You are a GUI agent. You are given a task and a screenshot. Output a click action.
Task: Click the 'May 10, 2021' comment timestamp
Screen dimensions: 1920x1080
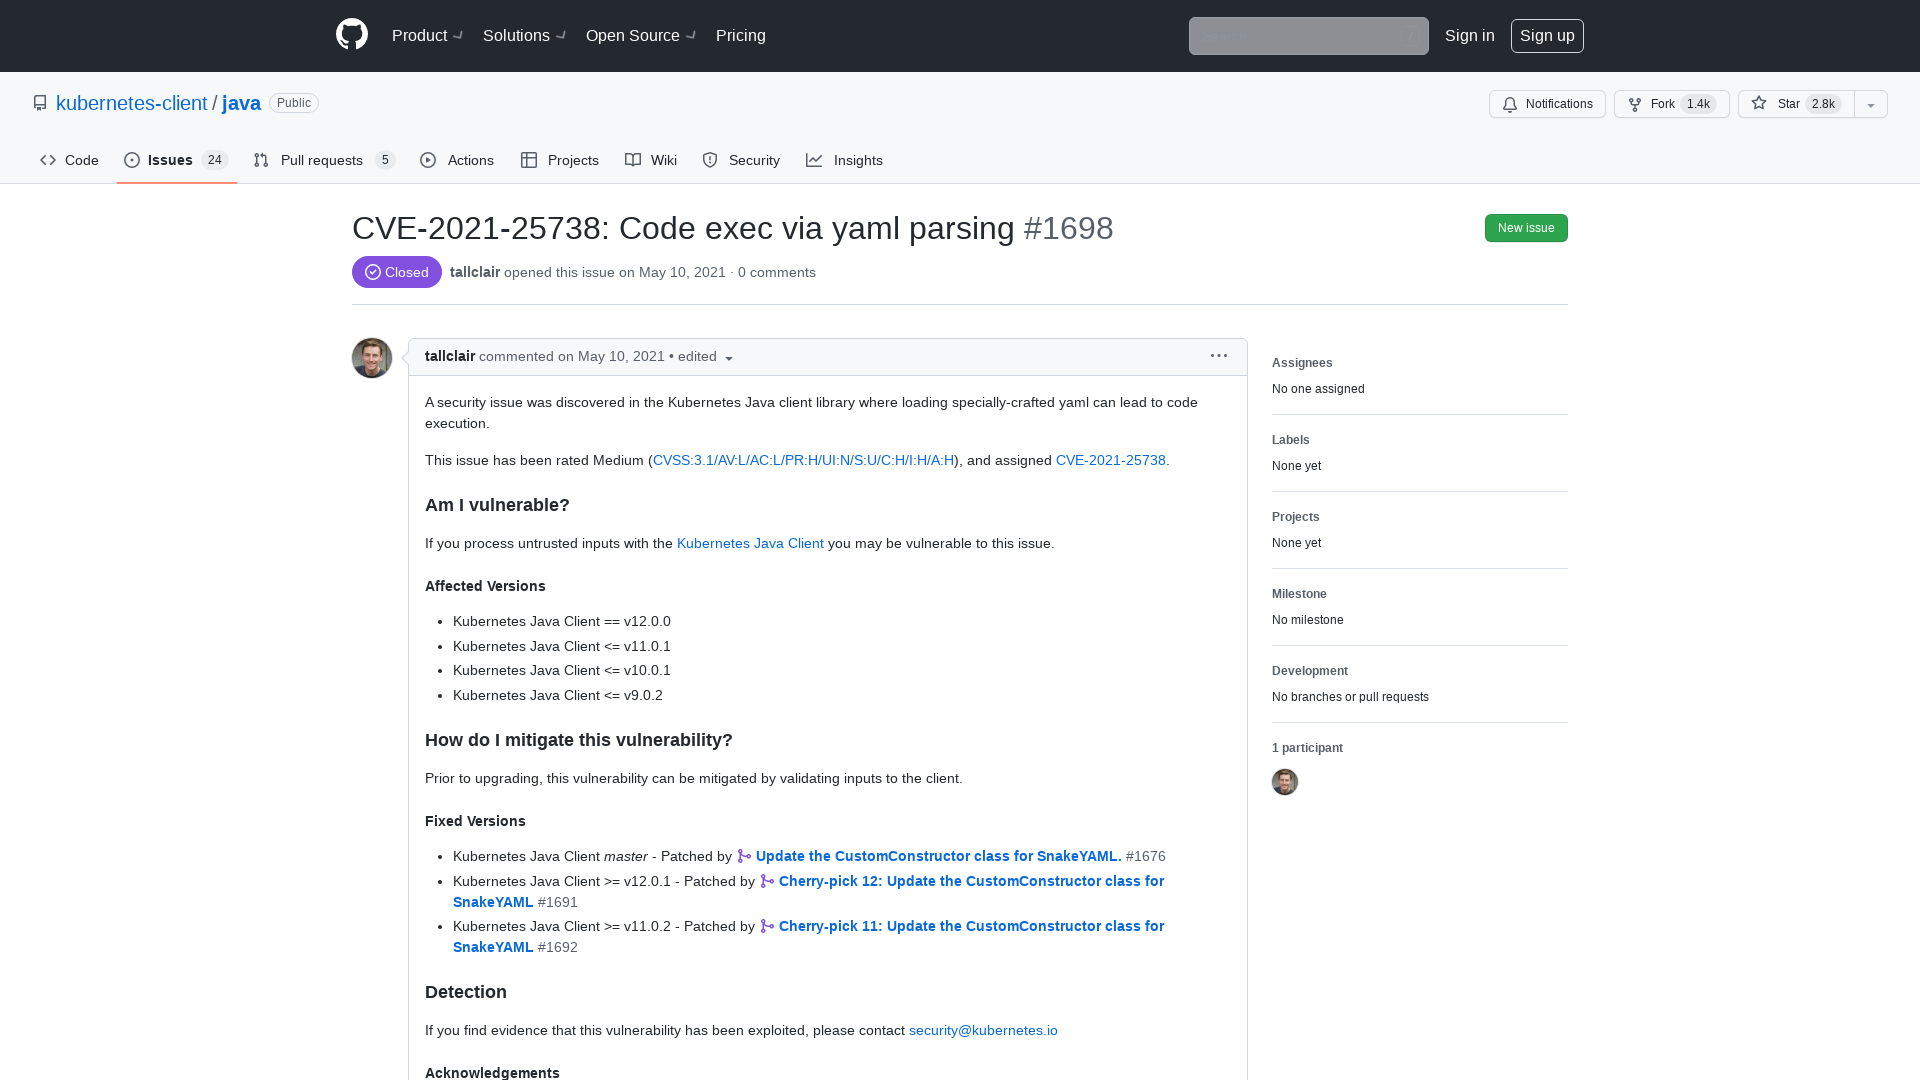621,356
